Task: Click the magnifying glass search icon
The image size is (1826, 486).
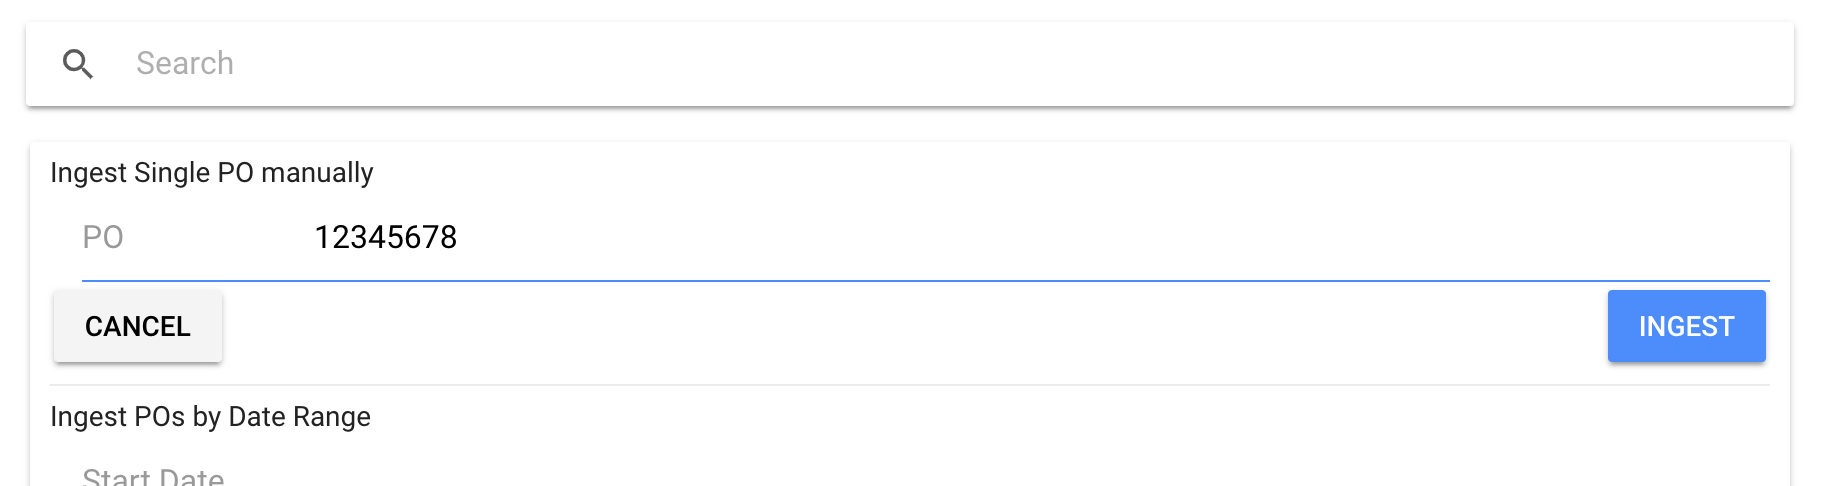Action: [x=78, y=64]
